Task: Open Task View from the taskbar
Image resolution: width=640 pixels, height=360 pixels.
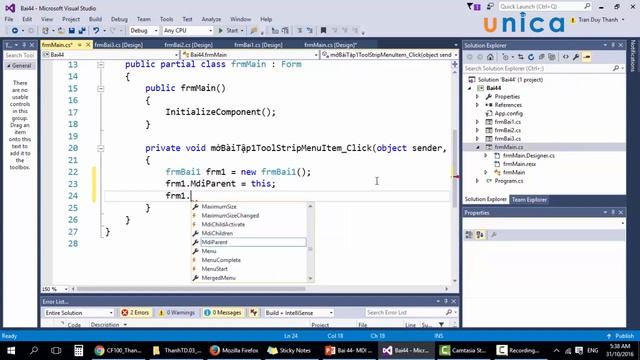Action: 56,350
